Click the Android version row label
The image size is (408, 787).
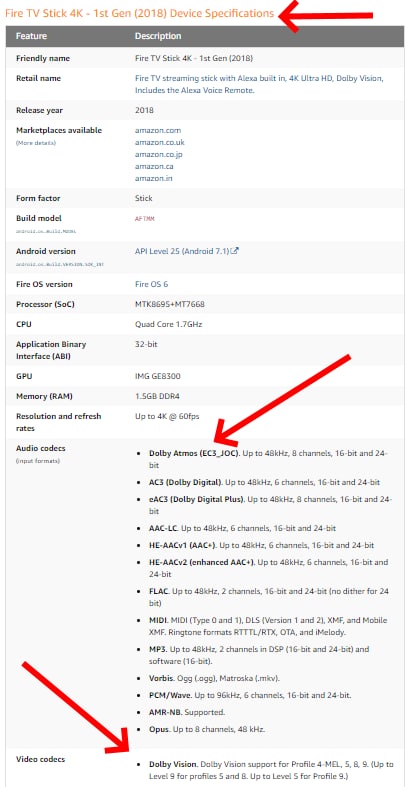coord(46,251)
